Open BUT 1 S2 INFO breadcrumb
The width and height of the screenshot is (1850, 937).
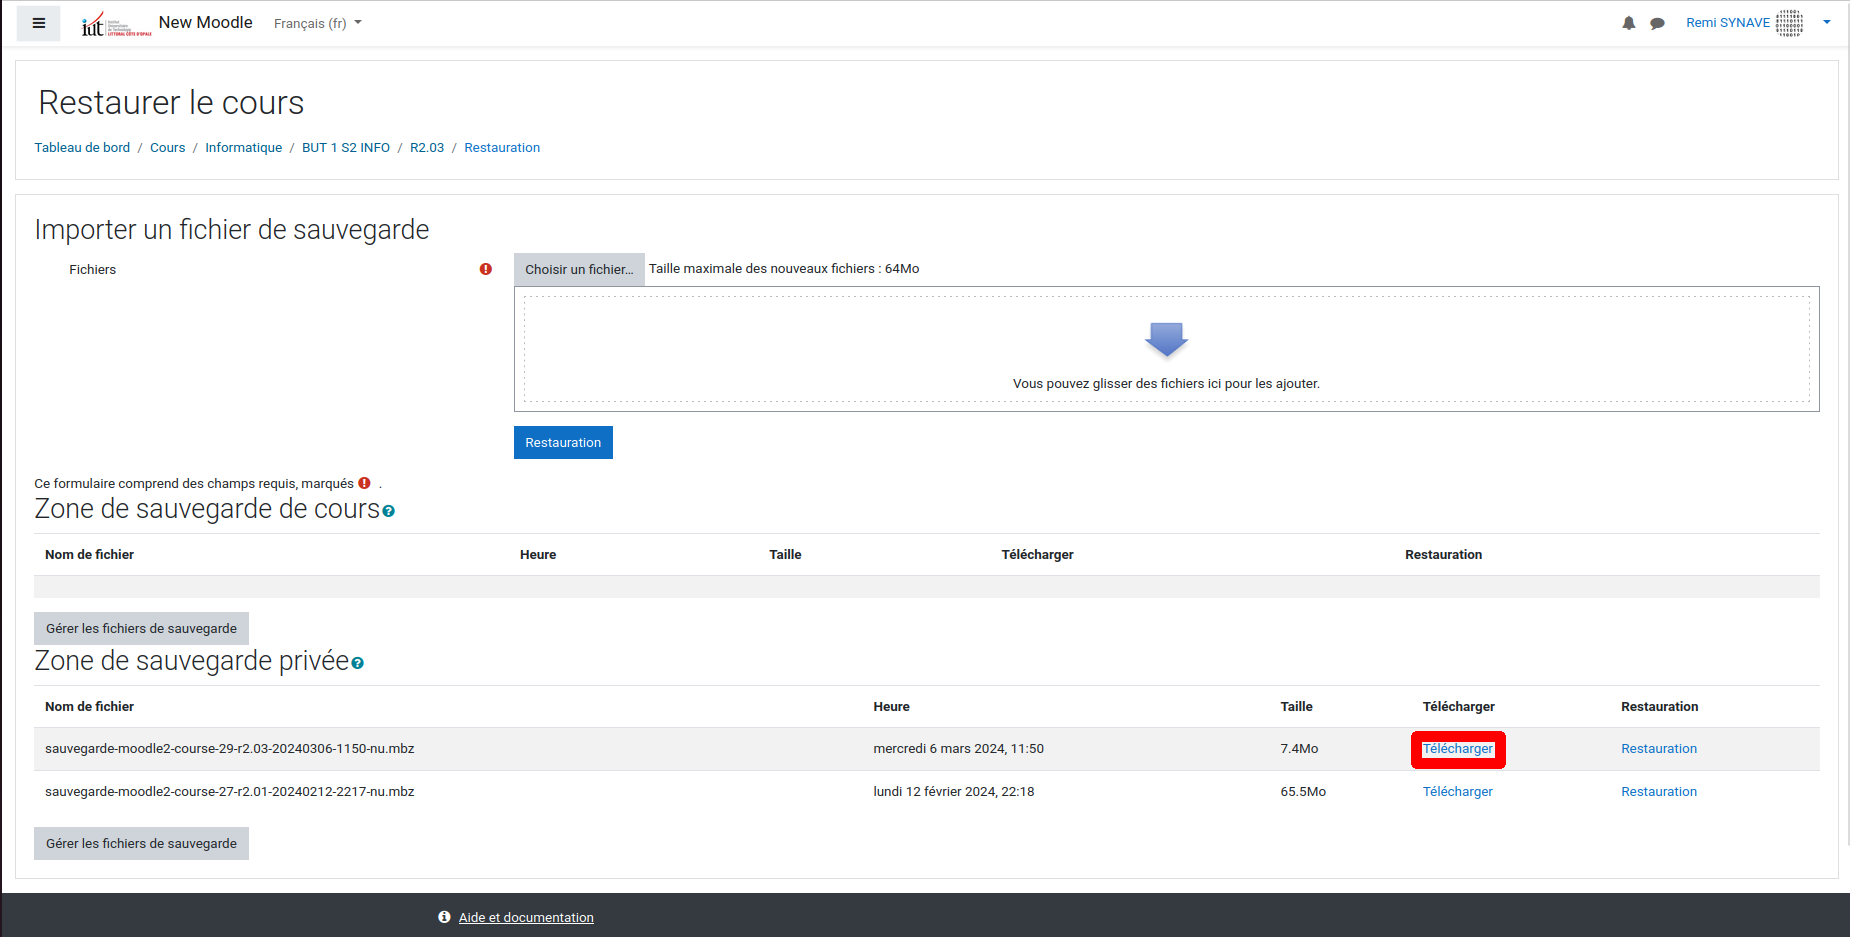[x=346, y=147]
